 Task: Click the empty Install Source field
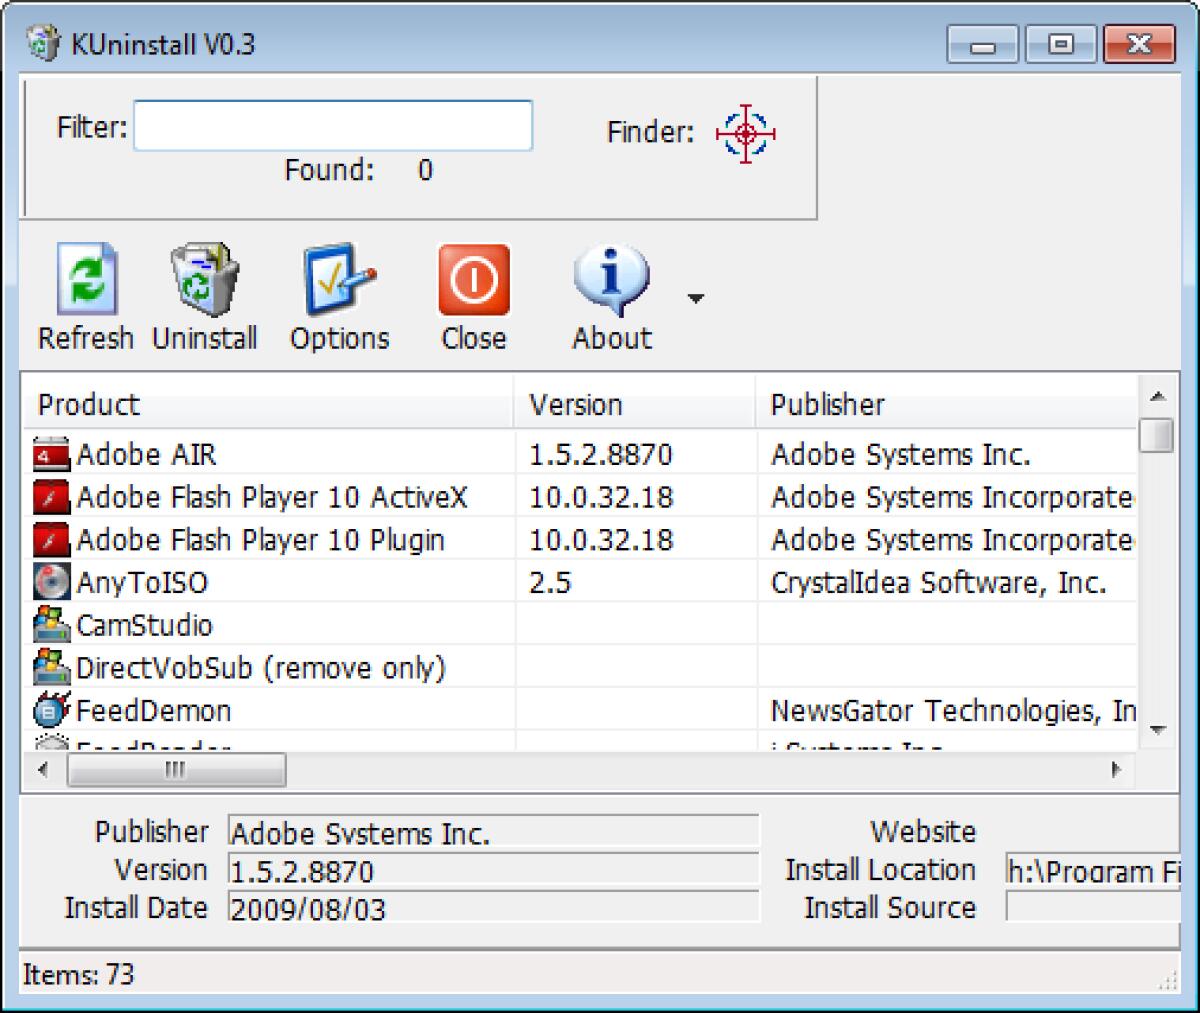(x=1094, y=907)
